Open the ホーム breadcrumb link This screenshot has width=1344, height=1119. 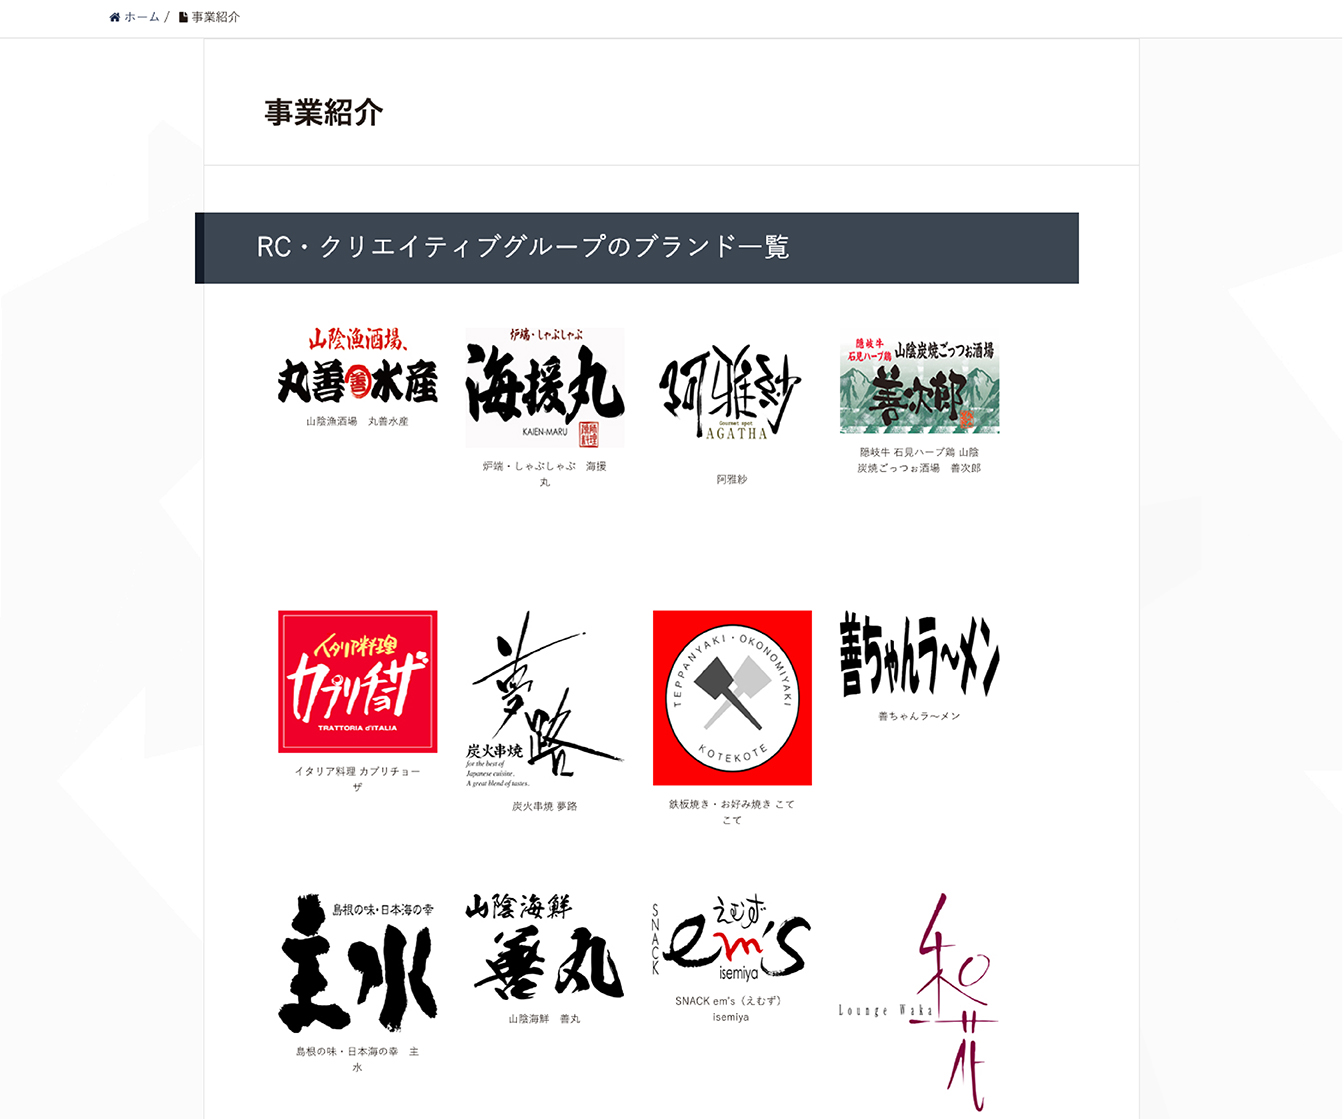click(141, 17)
